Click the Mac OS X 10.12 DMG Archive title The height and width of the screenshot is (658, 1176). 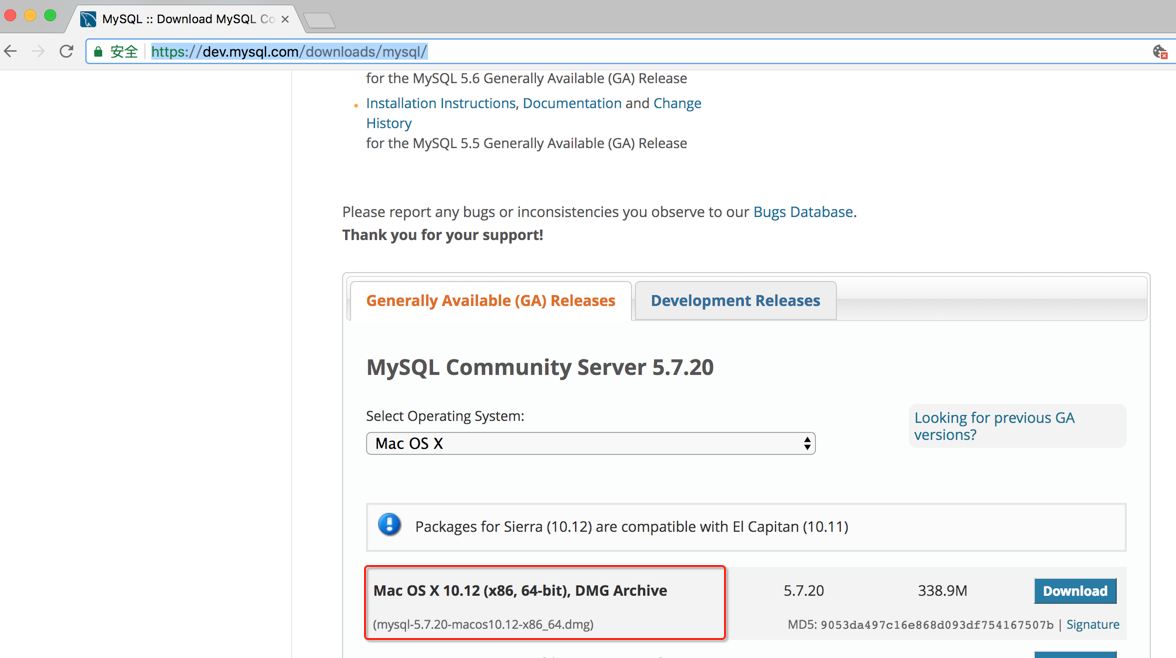520,590
